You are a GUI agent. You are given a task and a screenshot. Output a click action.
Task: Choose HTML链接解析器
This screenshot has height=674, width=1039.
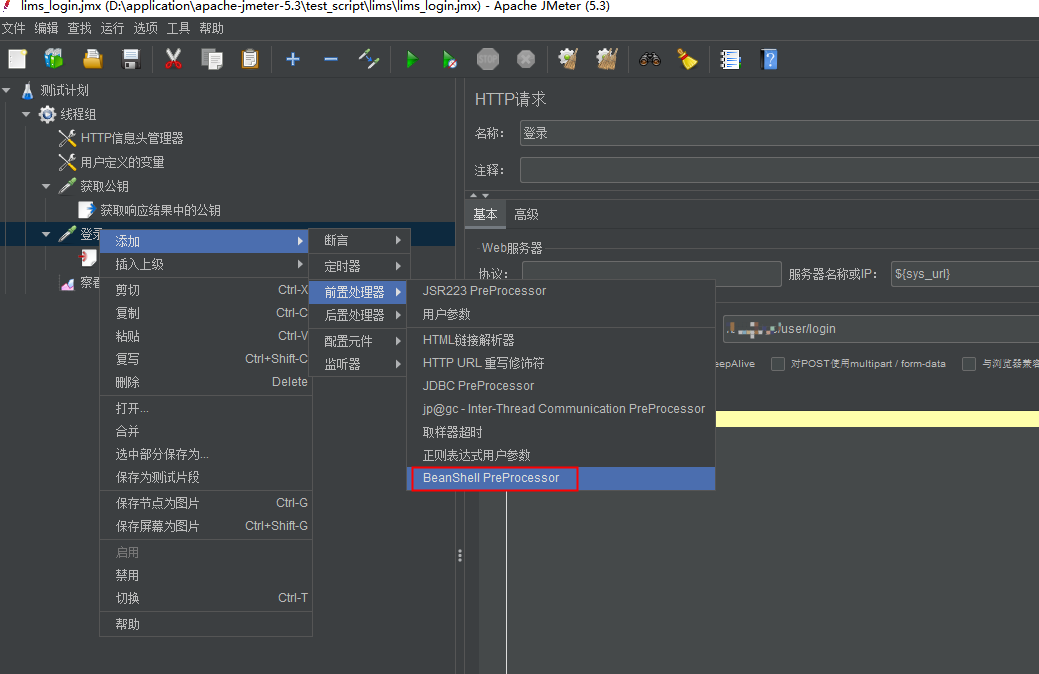561,340
